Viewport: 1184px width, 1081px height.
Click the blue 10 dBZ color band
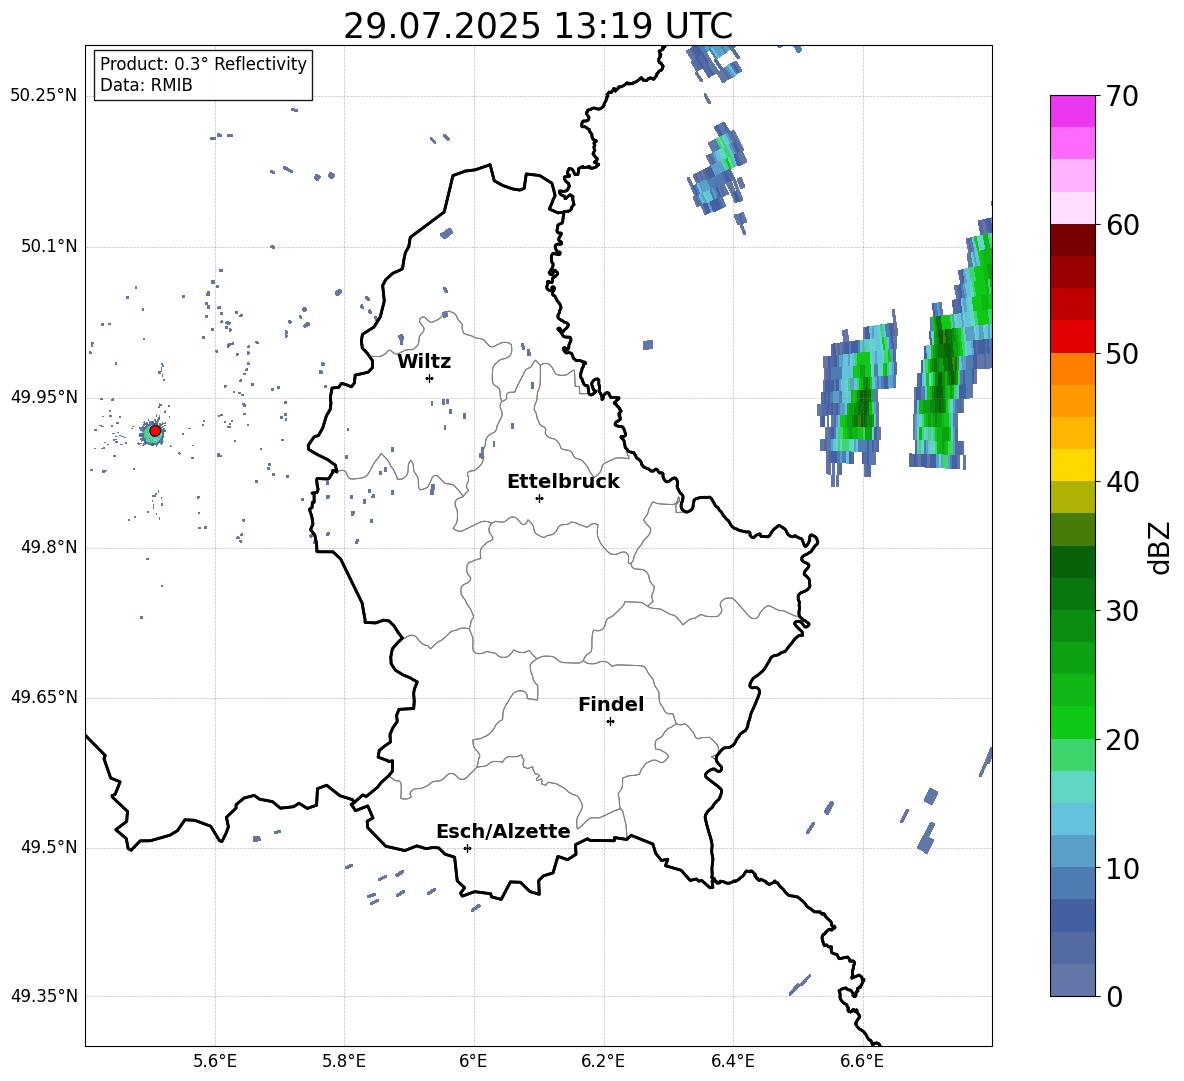point(1072,851)
